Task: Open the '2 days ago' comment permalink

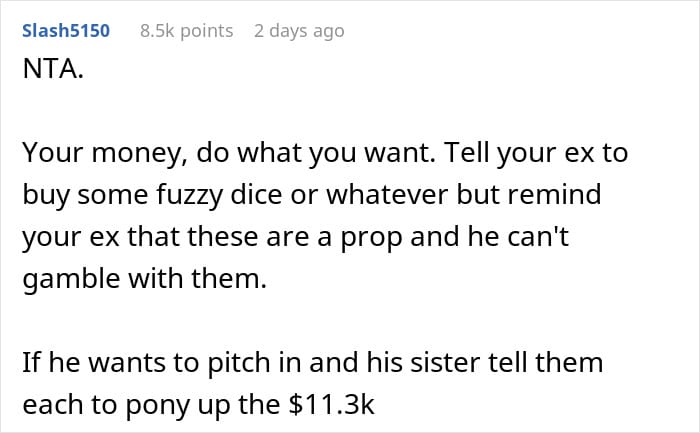Action: point(298,31)
